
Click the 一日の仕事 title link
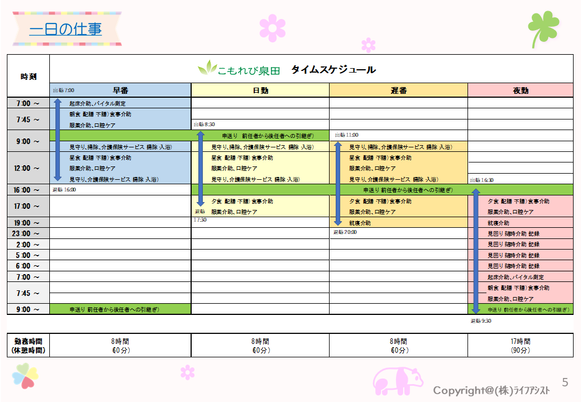click(x=65, y=29)
